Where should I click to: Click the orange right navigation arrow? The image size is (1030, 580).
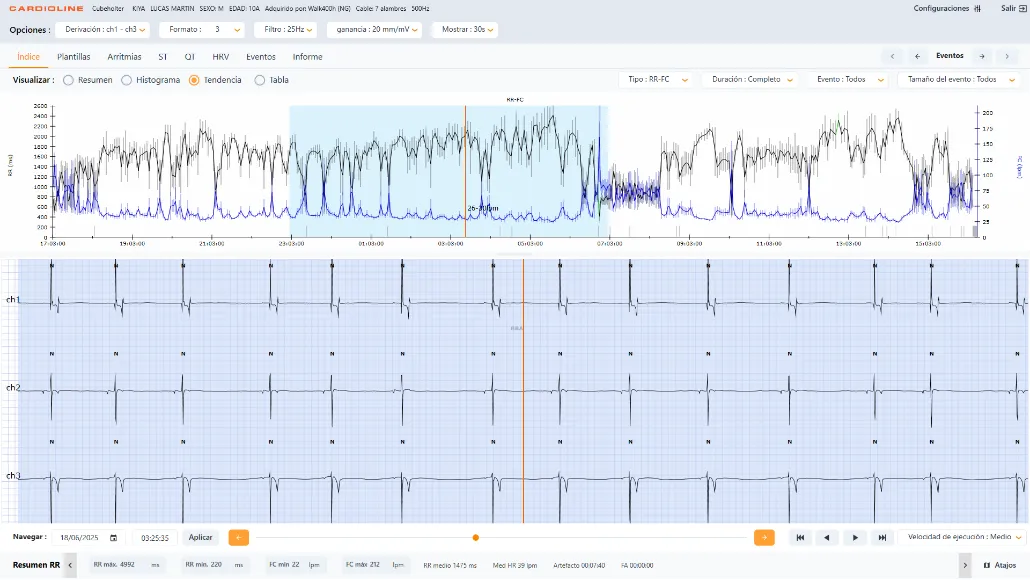point(764,537)
